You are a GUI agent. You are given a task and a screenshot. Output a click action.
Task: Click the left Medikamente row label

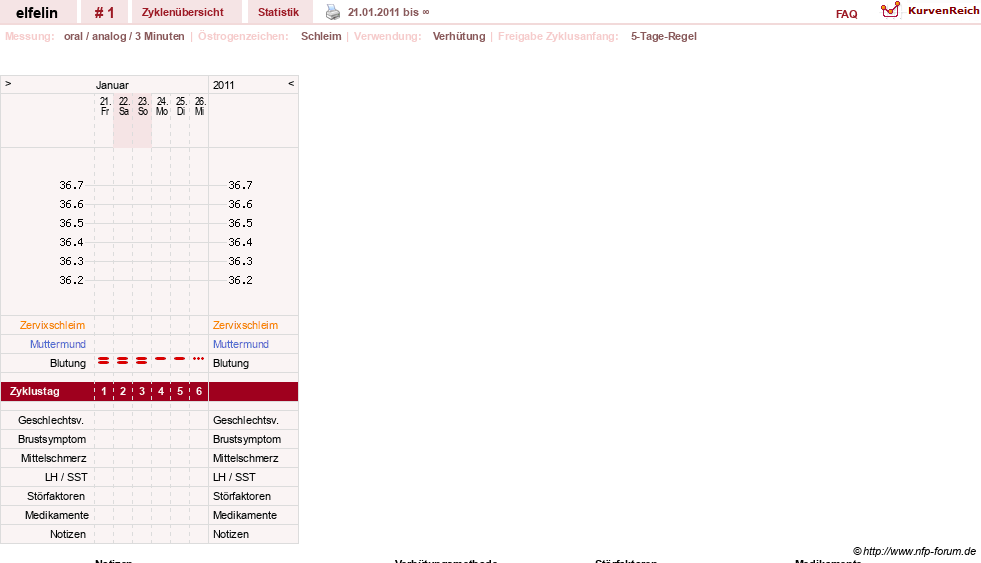(57, 515)
